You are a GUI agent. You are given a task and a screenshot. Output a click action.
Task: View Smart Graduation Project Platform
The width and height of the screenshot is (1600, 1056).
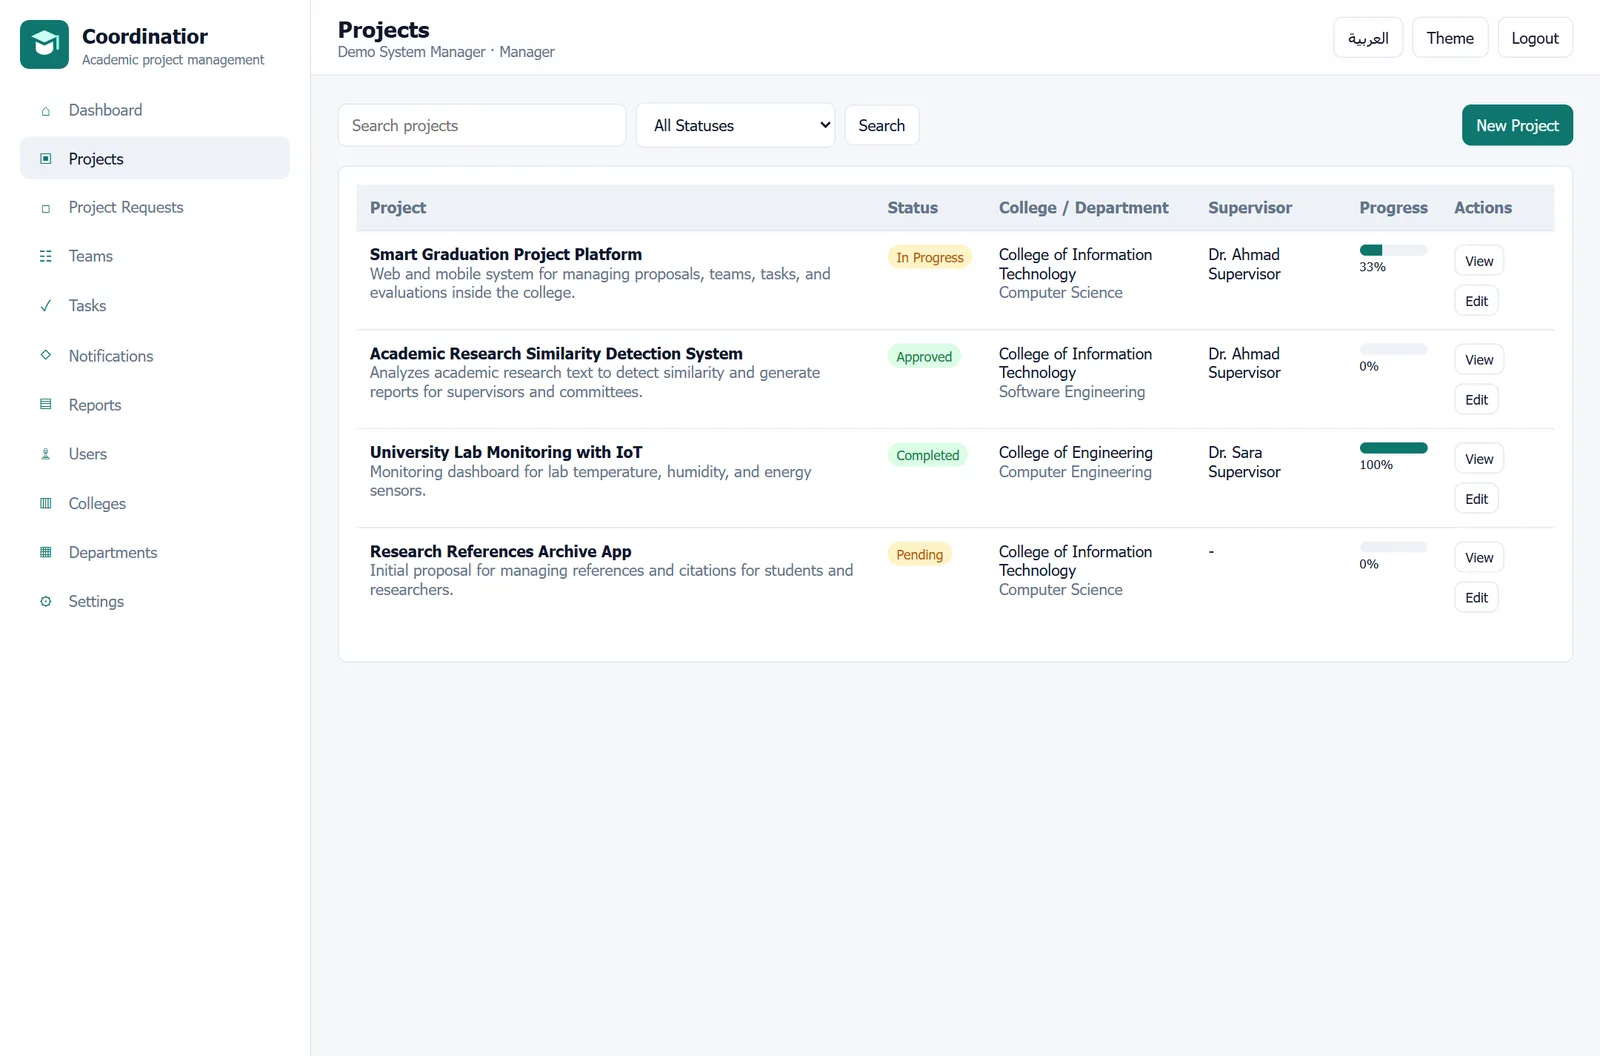coord(1479,261)
